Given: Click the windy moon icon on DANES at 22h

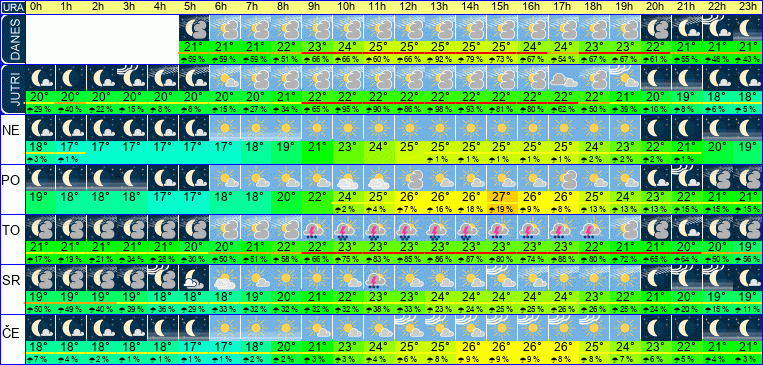Looking at the screenshot, I should pyautogui.click(x=718, y=28).
